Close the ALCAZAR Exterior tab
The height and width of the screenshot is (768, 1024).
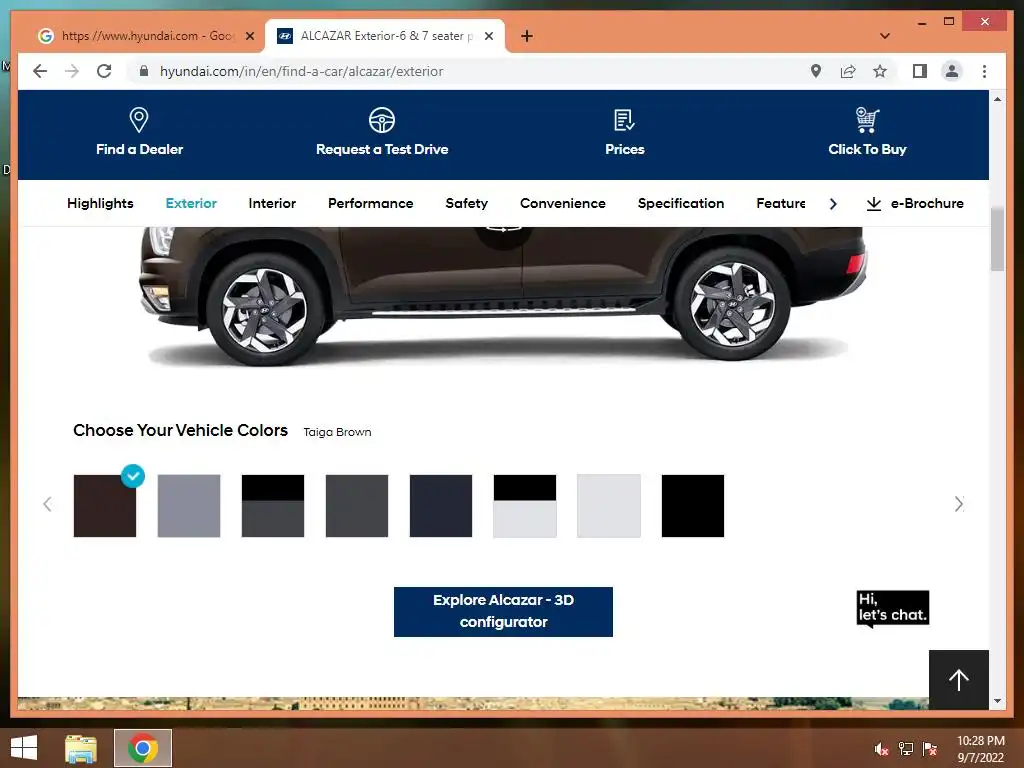click(488, 36)
